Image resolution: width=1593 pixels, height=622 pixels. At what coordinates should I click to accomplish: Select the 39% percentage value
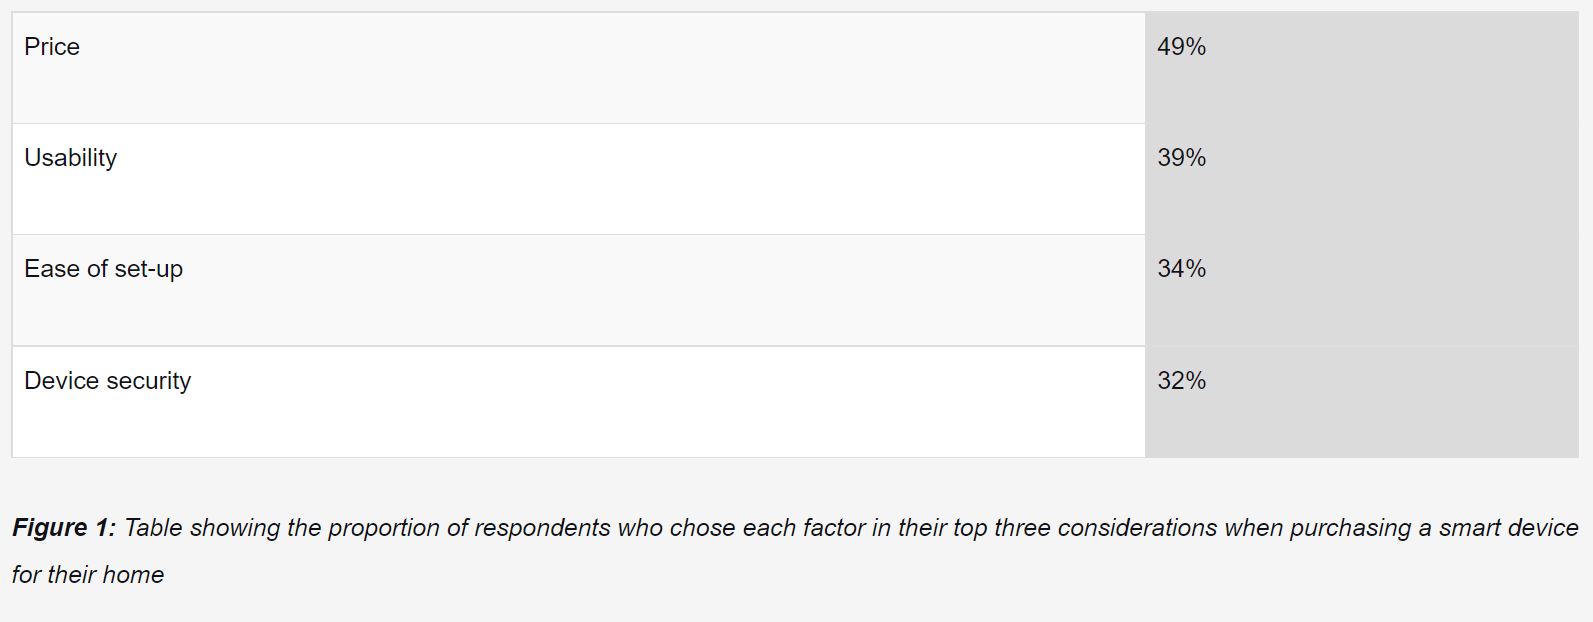tap(1181, 158)
